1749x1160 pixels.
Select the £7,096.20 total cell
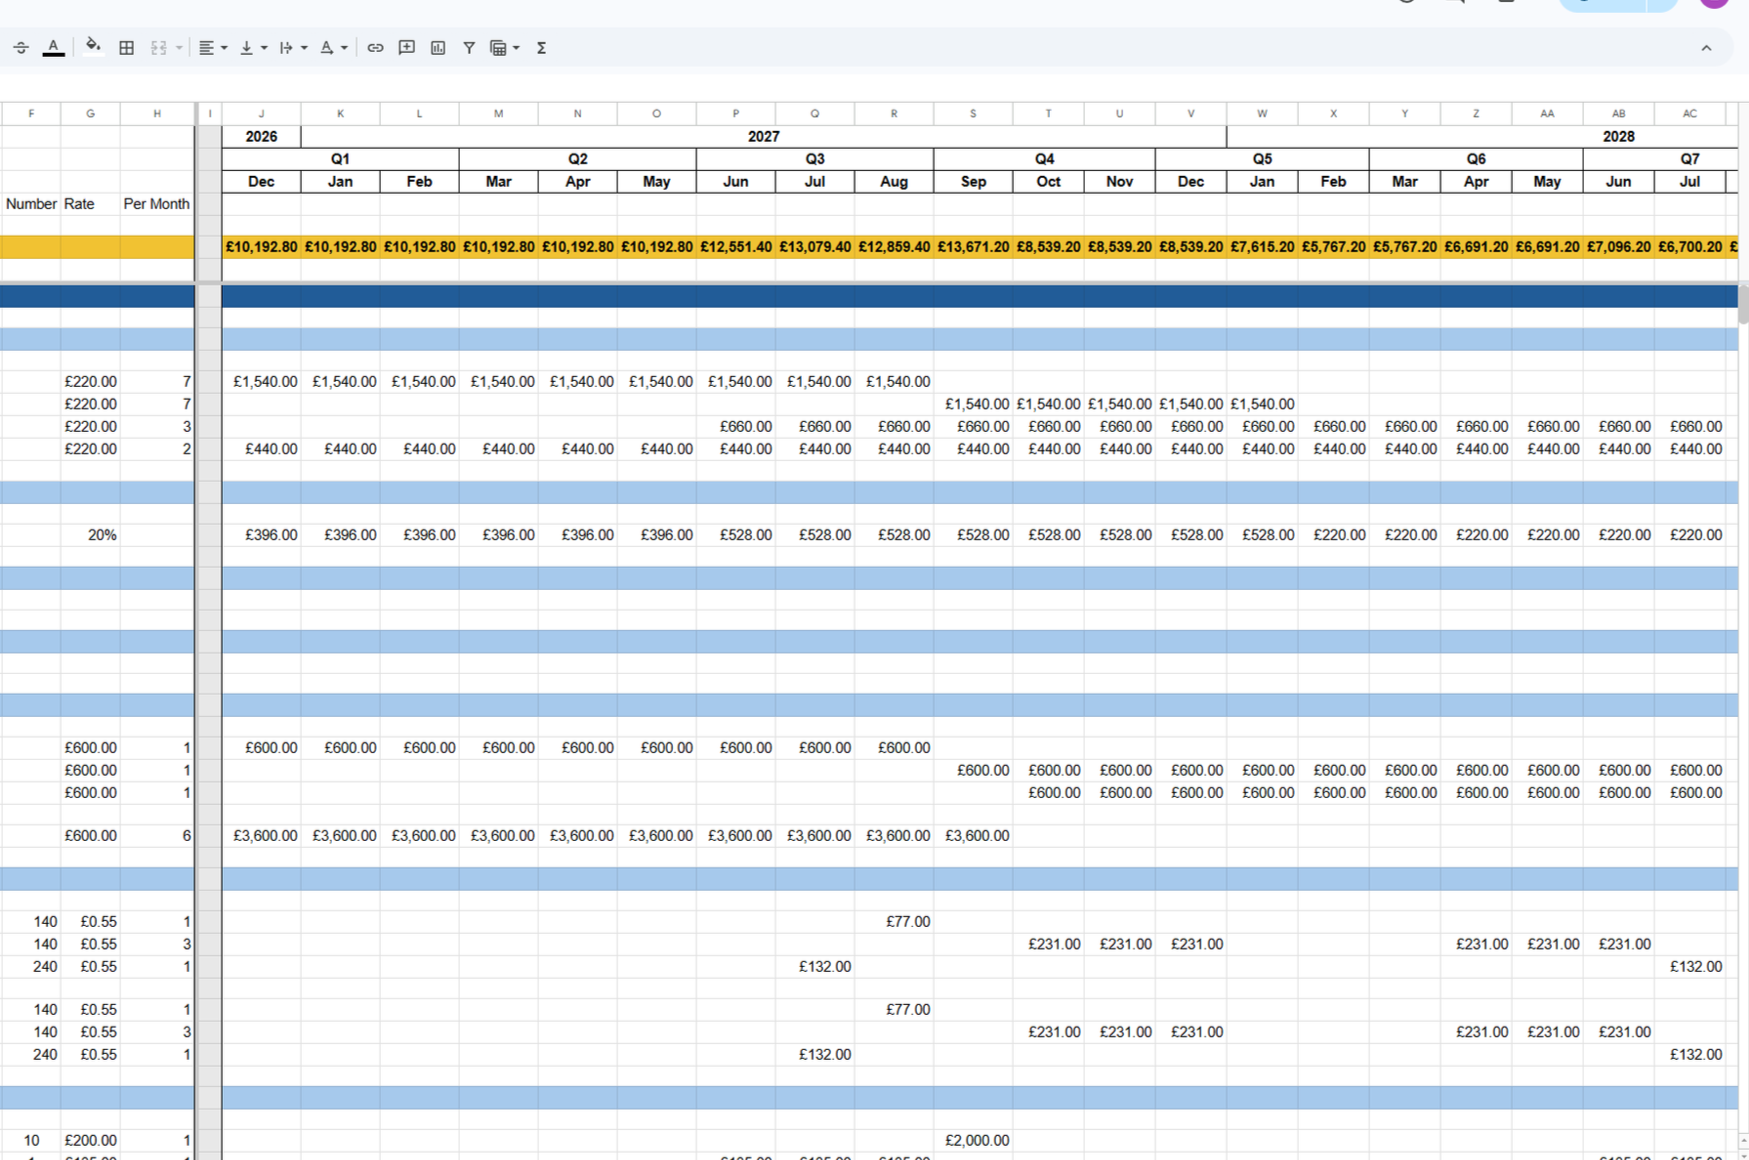pos(1618,247)
